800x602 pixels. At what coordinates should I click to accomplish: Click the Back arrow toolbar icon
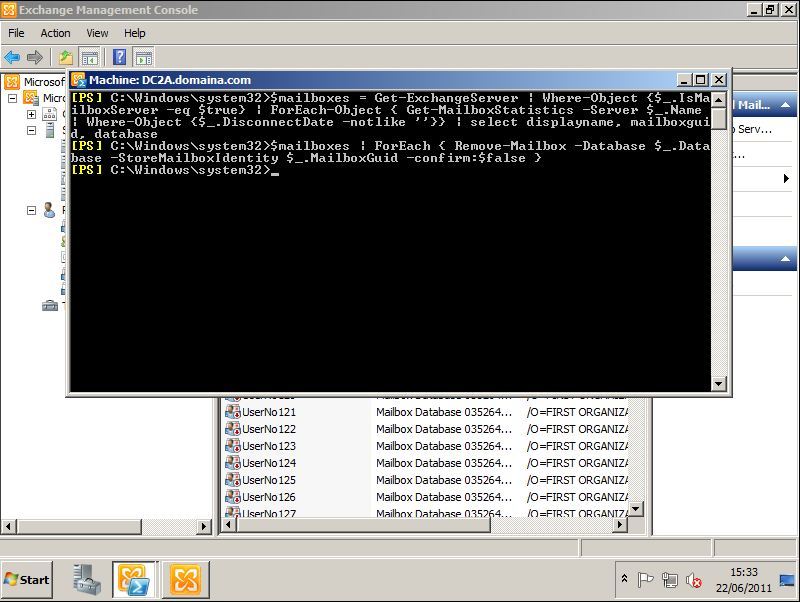click(12, 57)
